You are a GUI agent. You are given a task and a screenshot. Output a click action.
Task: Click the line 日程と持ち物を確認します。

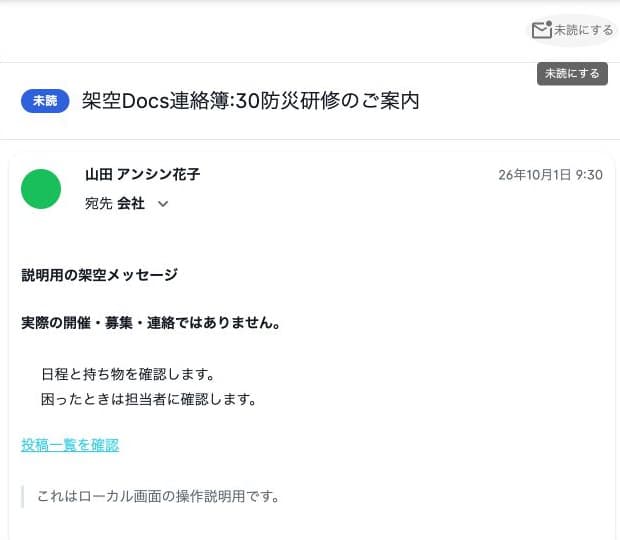pos(128,374)
